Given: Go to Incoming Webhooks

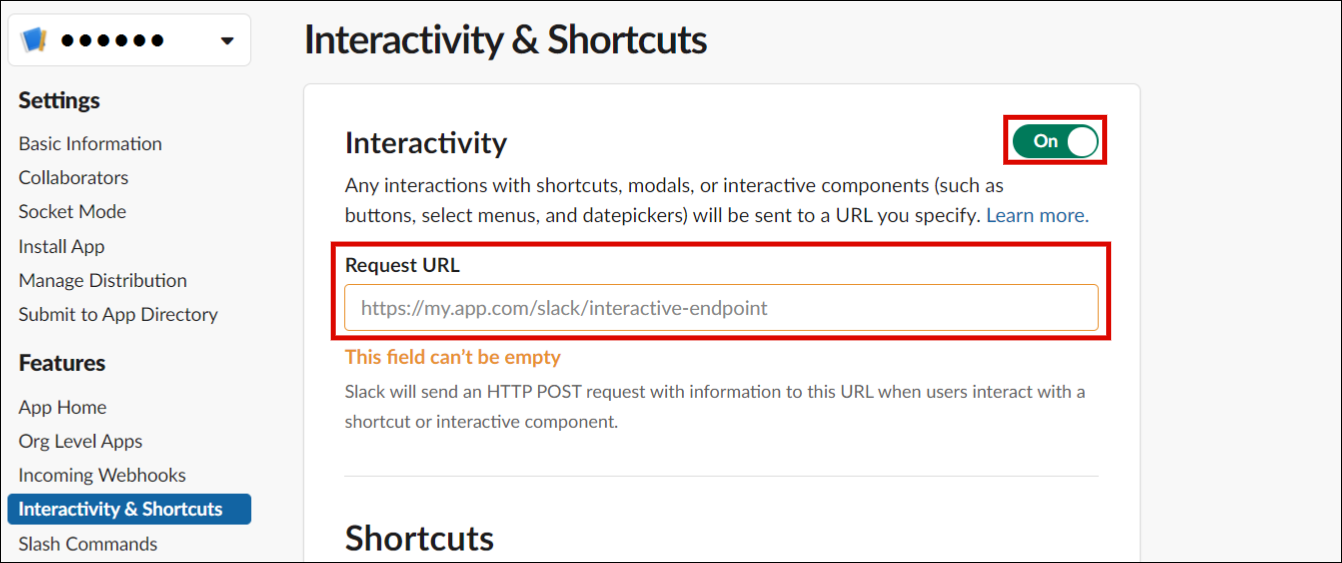Looking at the screenshot, I should point(102,475).
